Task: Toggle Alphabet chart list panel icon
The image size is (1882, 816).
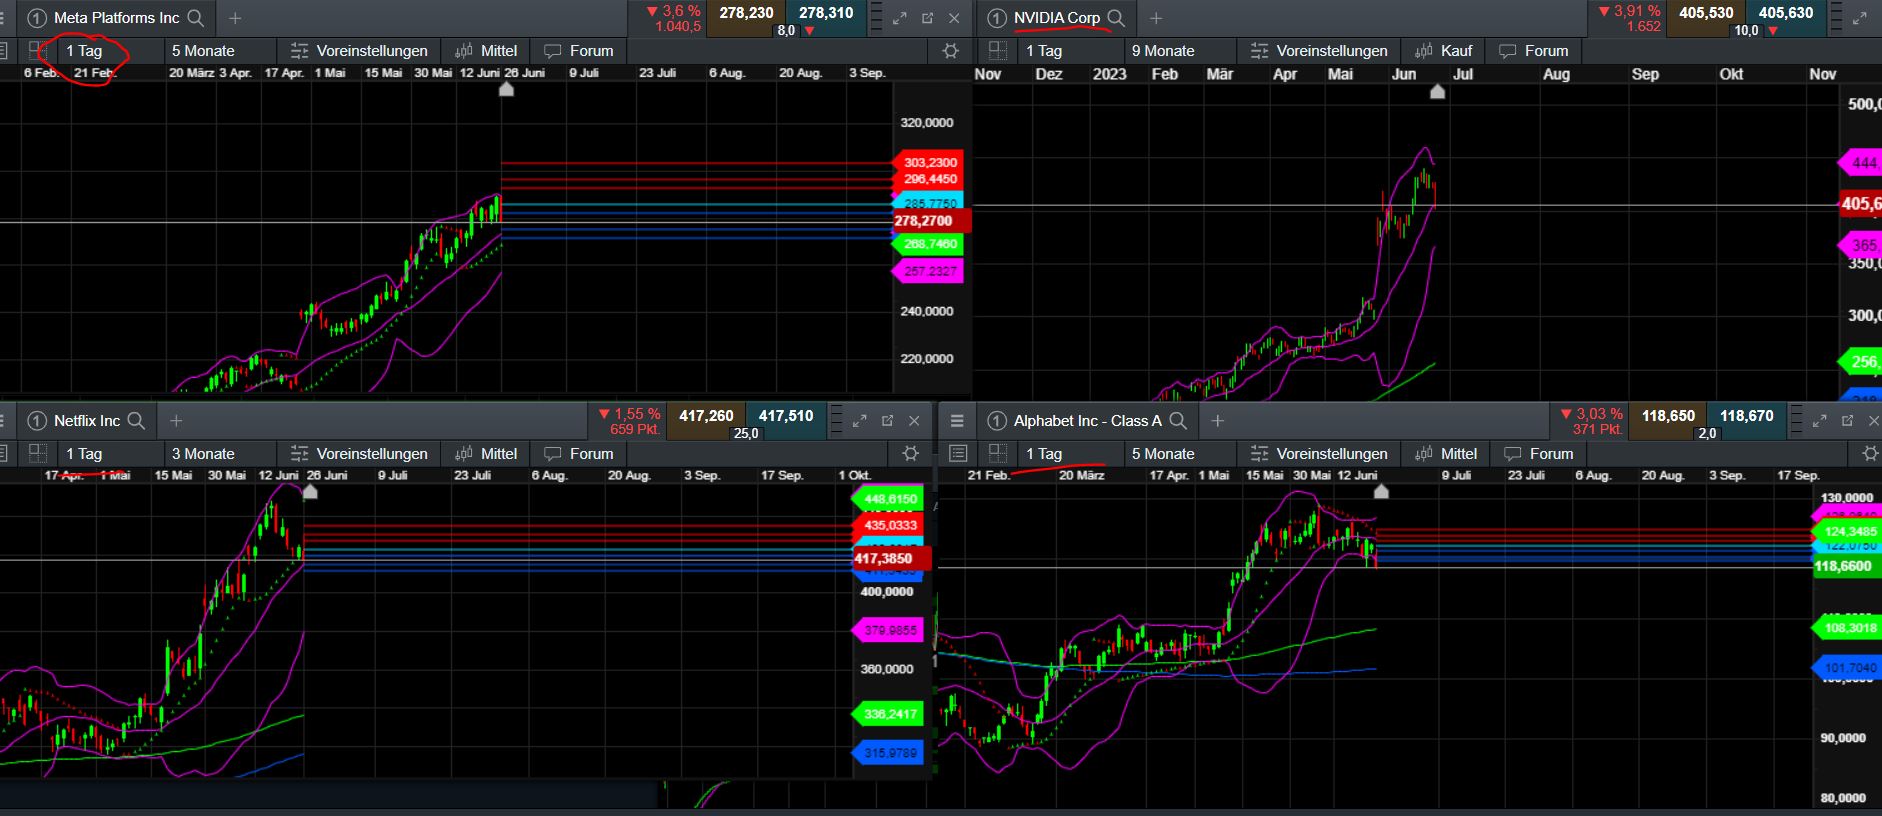Action: [x=958, y=453]
